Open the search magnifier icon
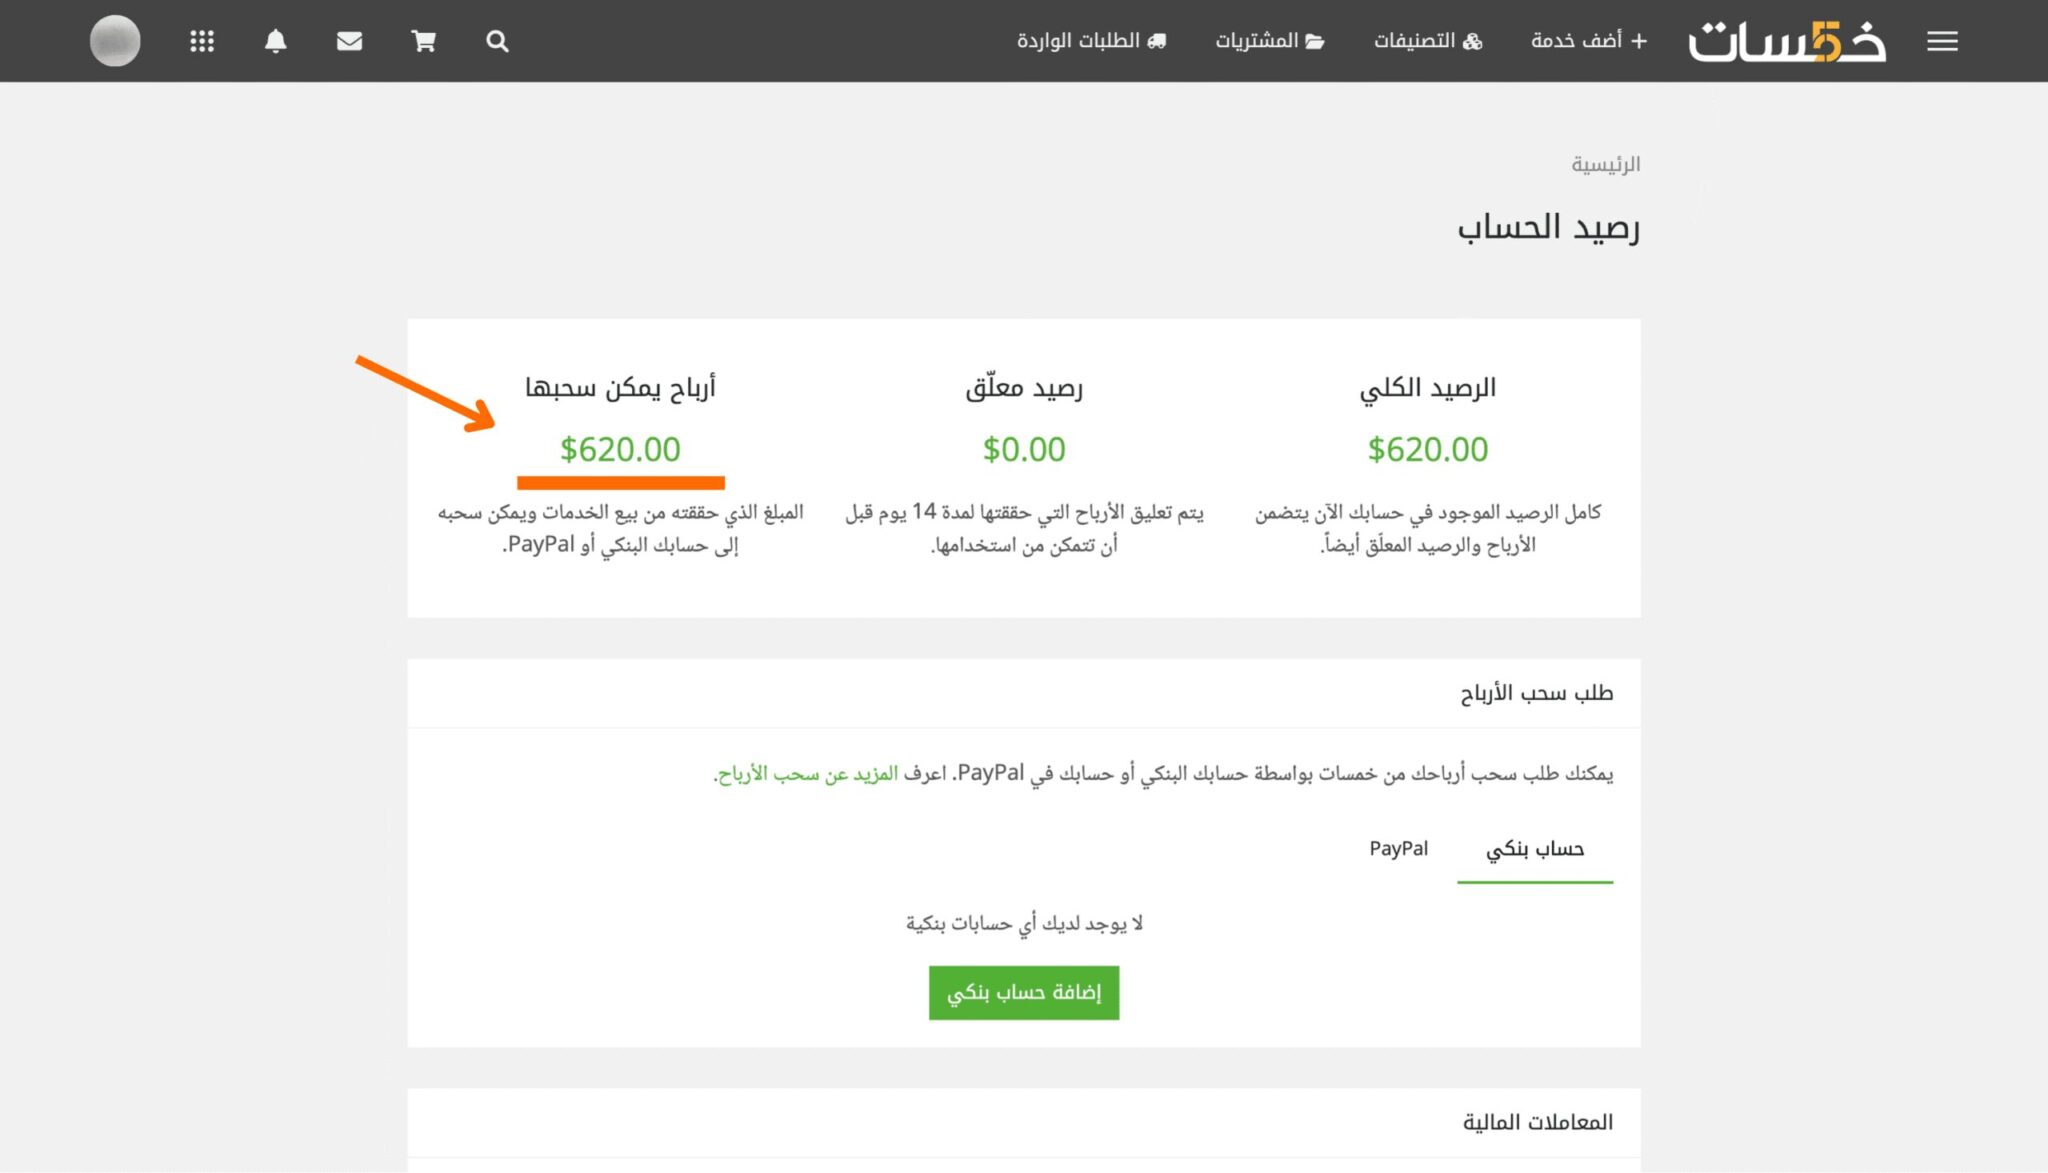The height and width of the screenshot is (1173, 2048). pos(497,41)
